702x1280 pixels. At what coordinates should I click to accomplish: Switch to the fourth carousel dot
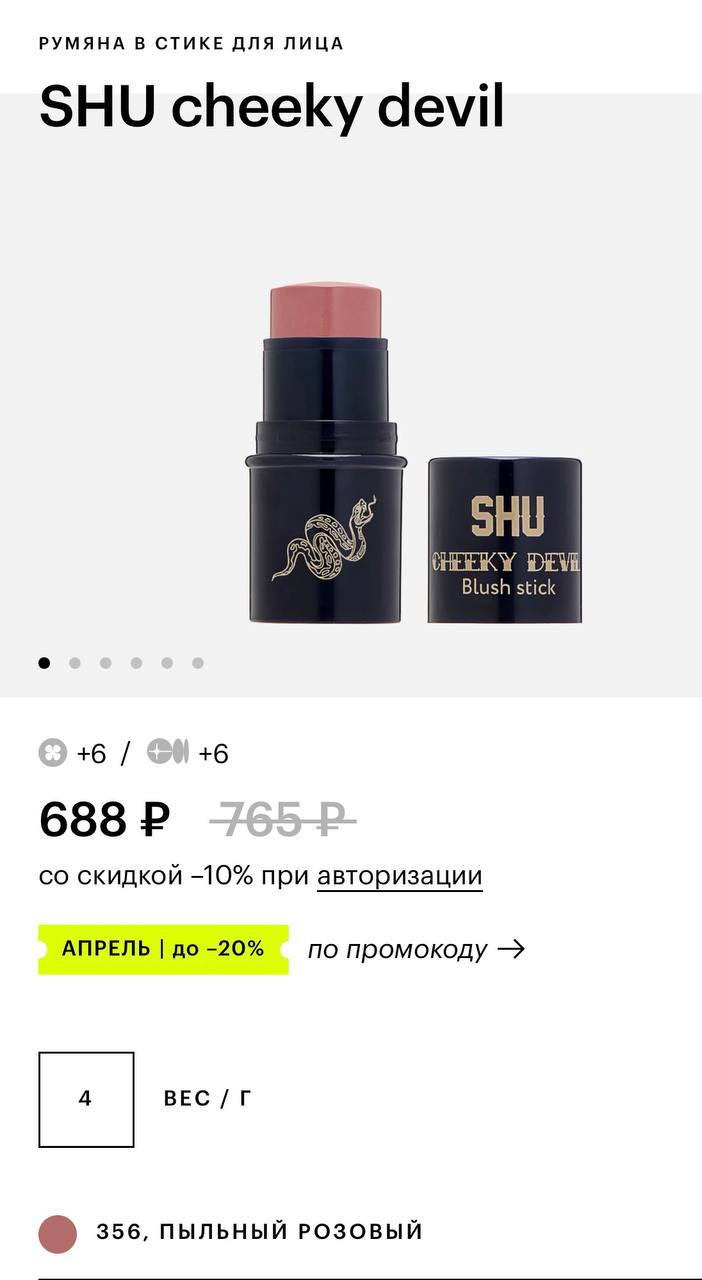137,663
